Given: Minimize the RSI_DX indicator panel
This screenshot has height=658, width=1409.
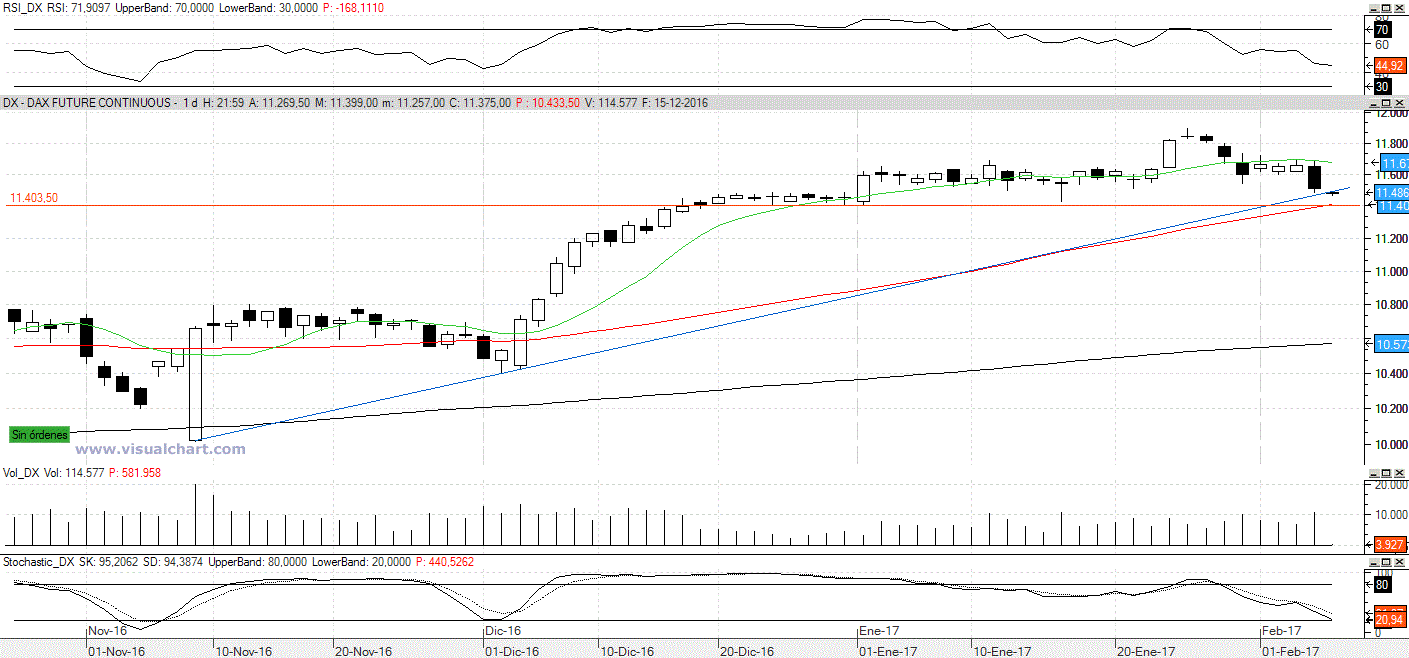Looking at the screenshot, I should [x=1374, y=7].
